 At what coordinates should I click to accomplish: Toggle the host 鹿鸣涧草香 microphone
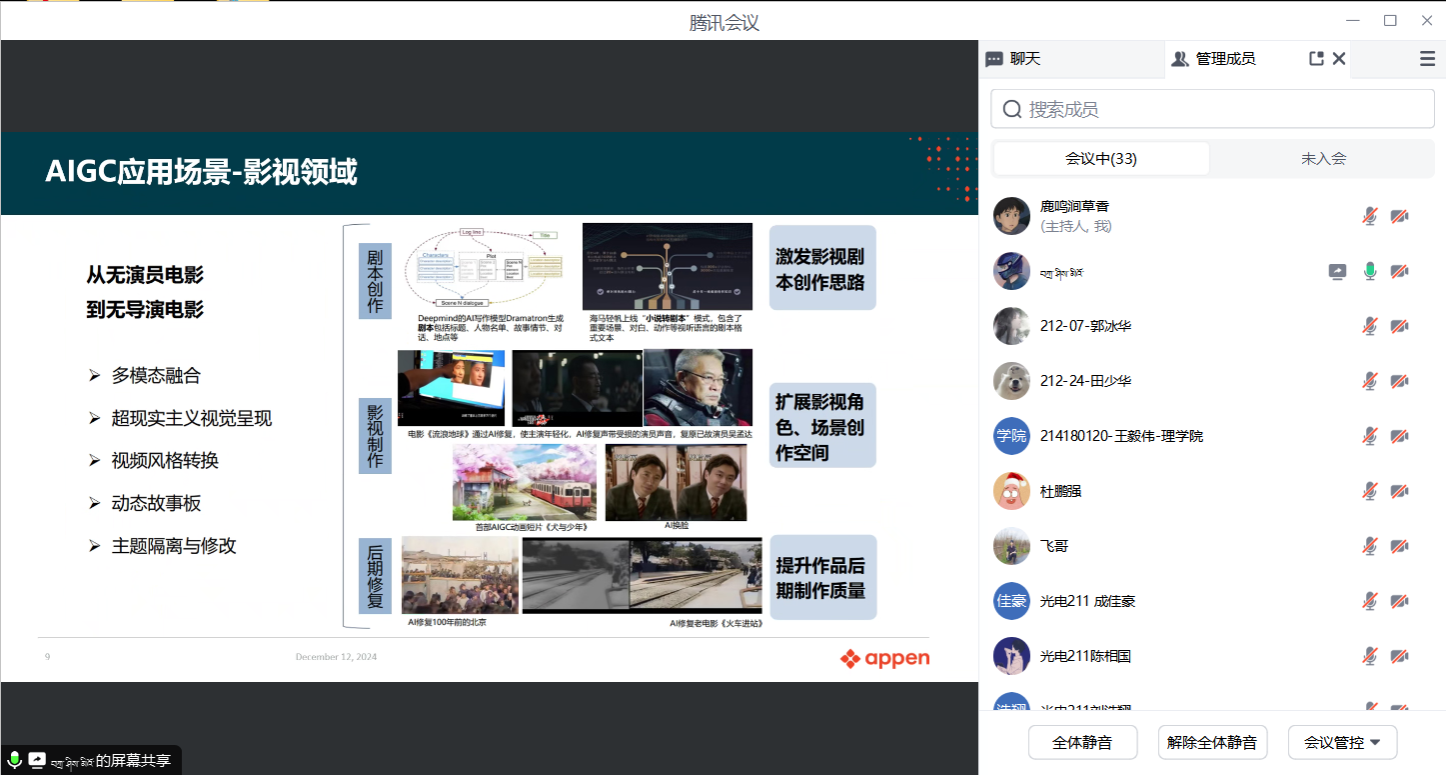click(x=1370, y=216)
